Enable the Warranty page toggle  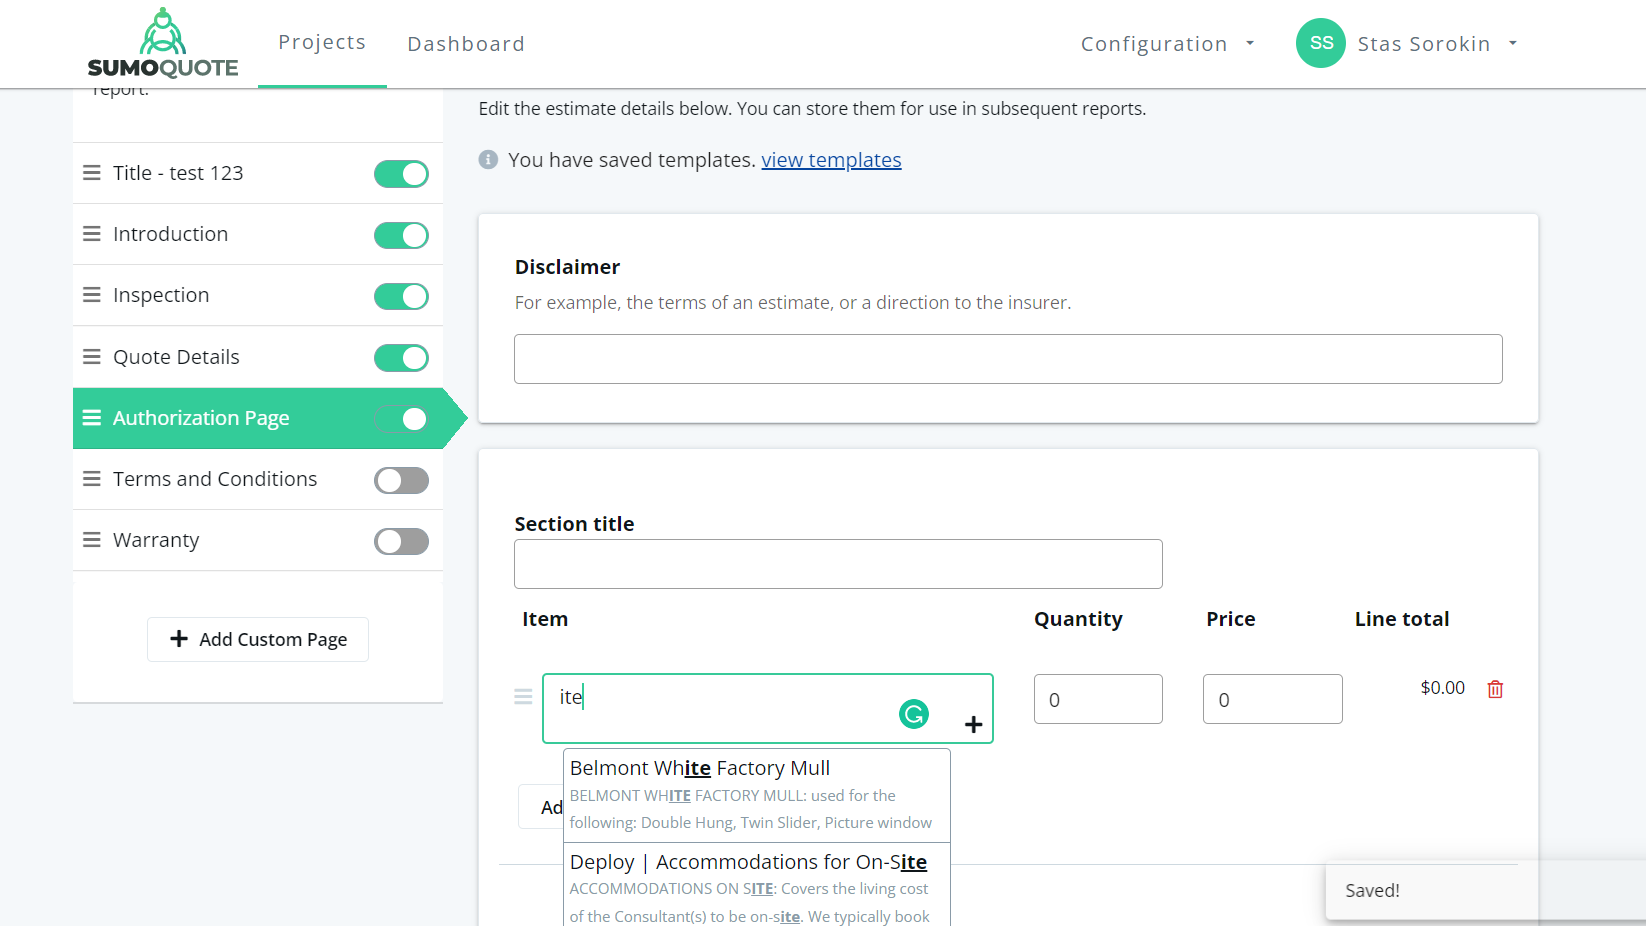pyautogui.click(x=401, y=541)
